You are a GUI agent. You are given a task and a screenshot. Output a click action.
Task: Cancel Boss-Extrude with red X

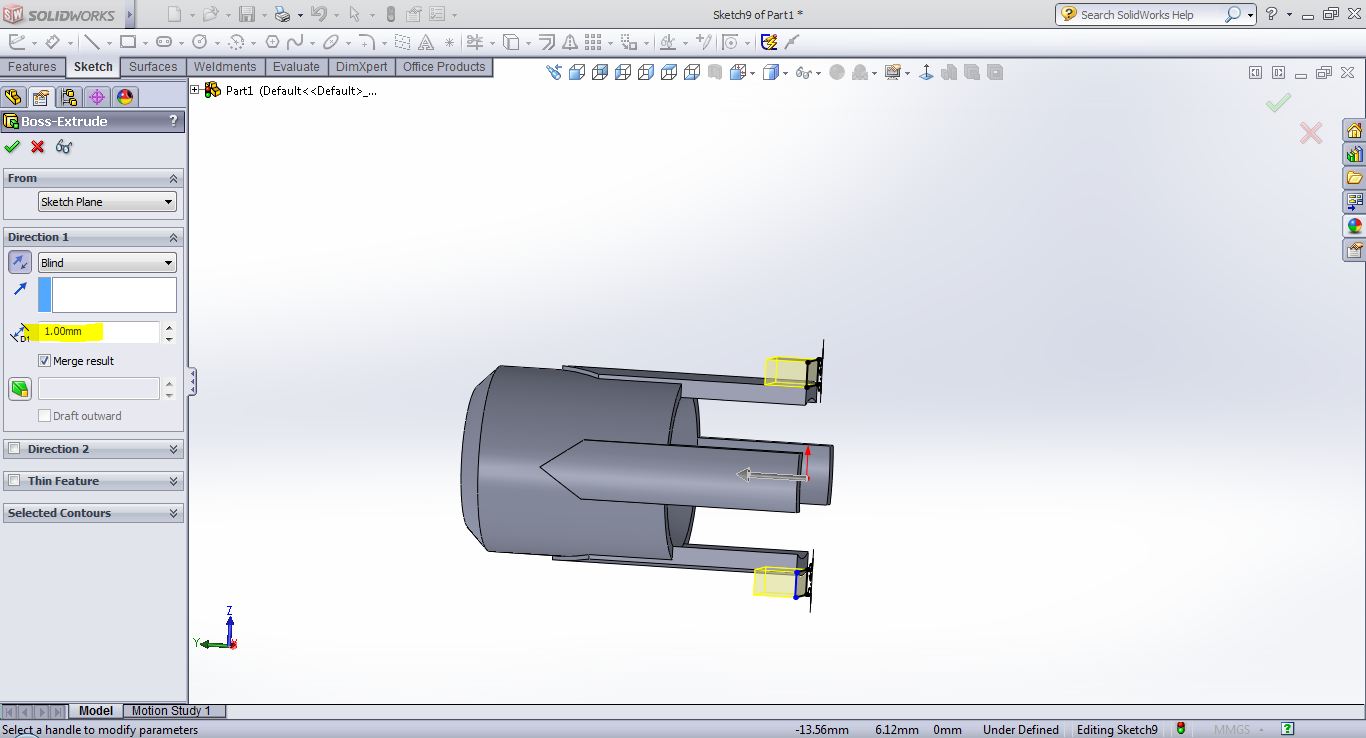click(x=38, y=147)
